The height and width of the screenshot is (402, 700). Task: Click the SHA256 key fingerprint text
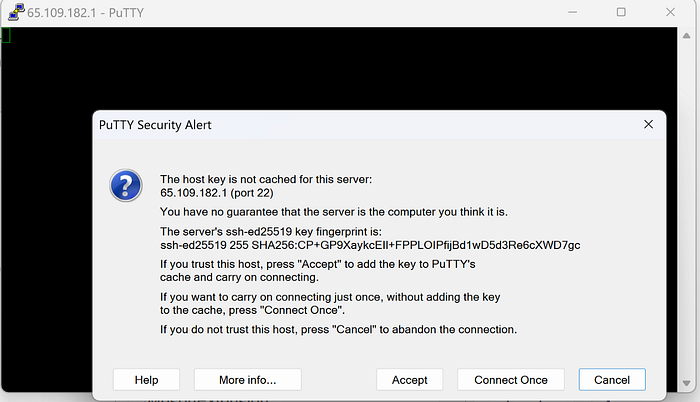pyautogui.click(x=370, y=245)
